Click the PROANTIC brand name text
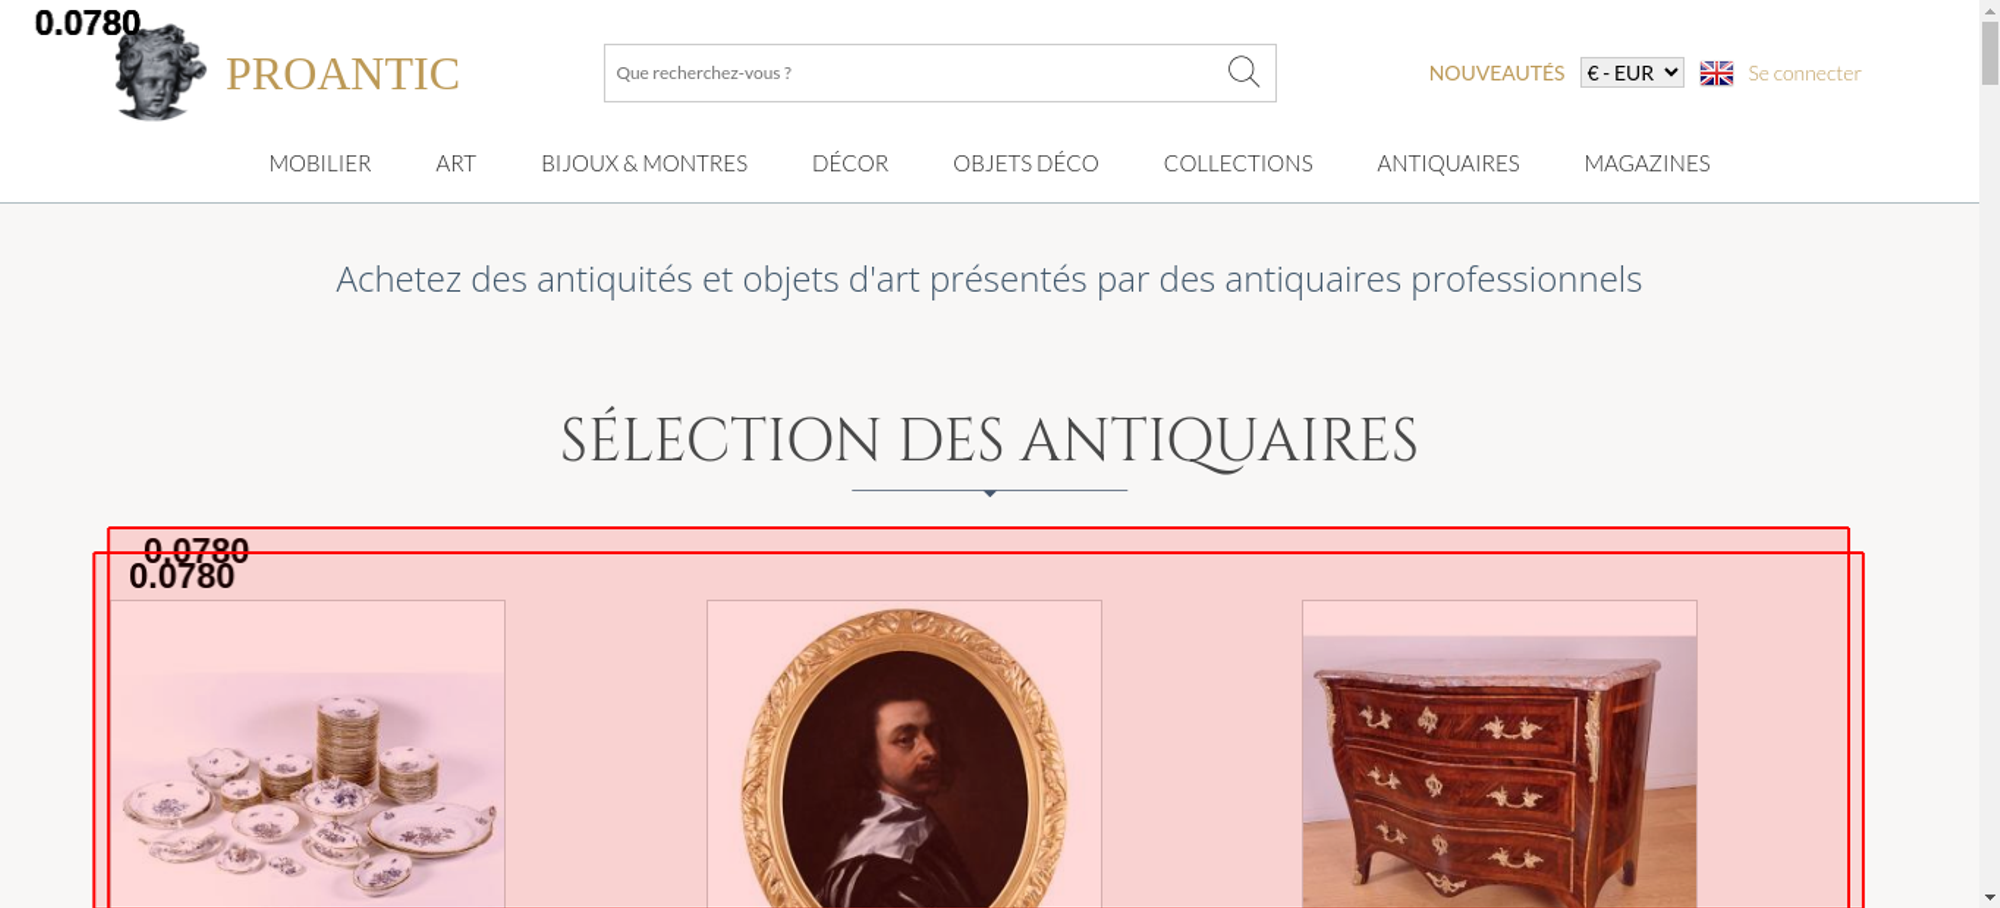Image resolution: width=2000 pixels, height=908 pixels. point(342,74)
